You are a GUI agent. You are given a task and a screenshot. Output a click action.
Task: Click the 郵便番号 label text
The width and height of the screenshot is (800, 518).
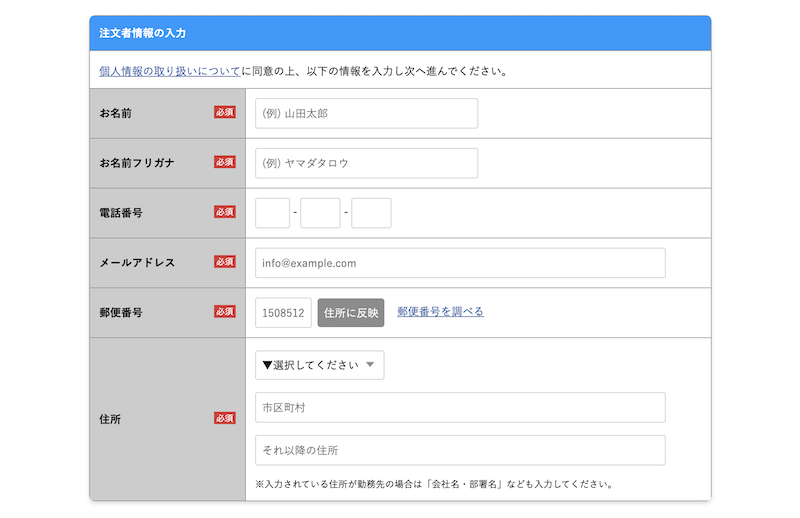coord(121,313)
